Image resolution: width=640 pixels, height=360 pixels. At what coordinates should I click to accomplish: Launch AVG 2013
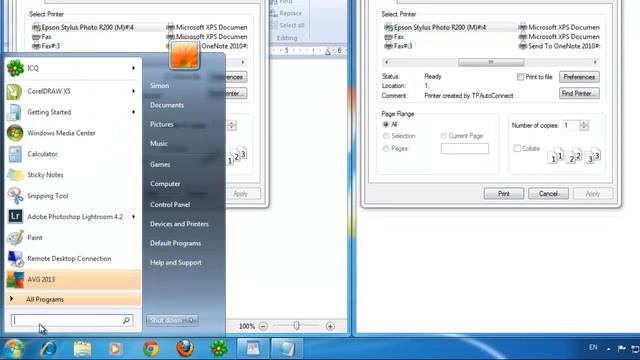point(73,280)
